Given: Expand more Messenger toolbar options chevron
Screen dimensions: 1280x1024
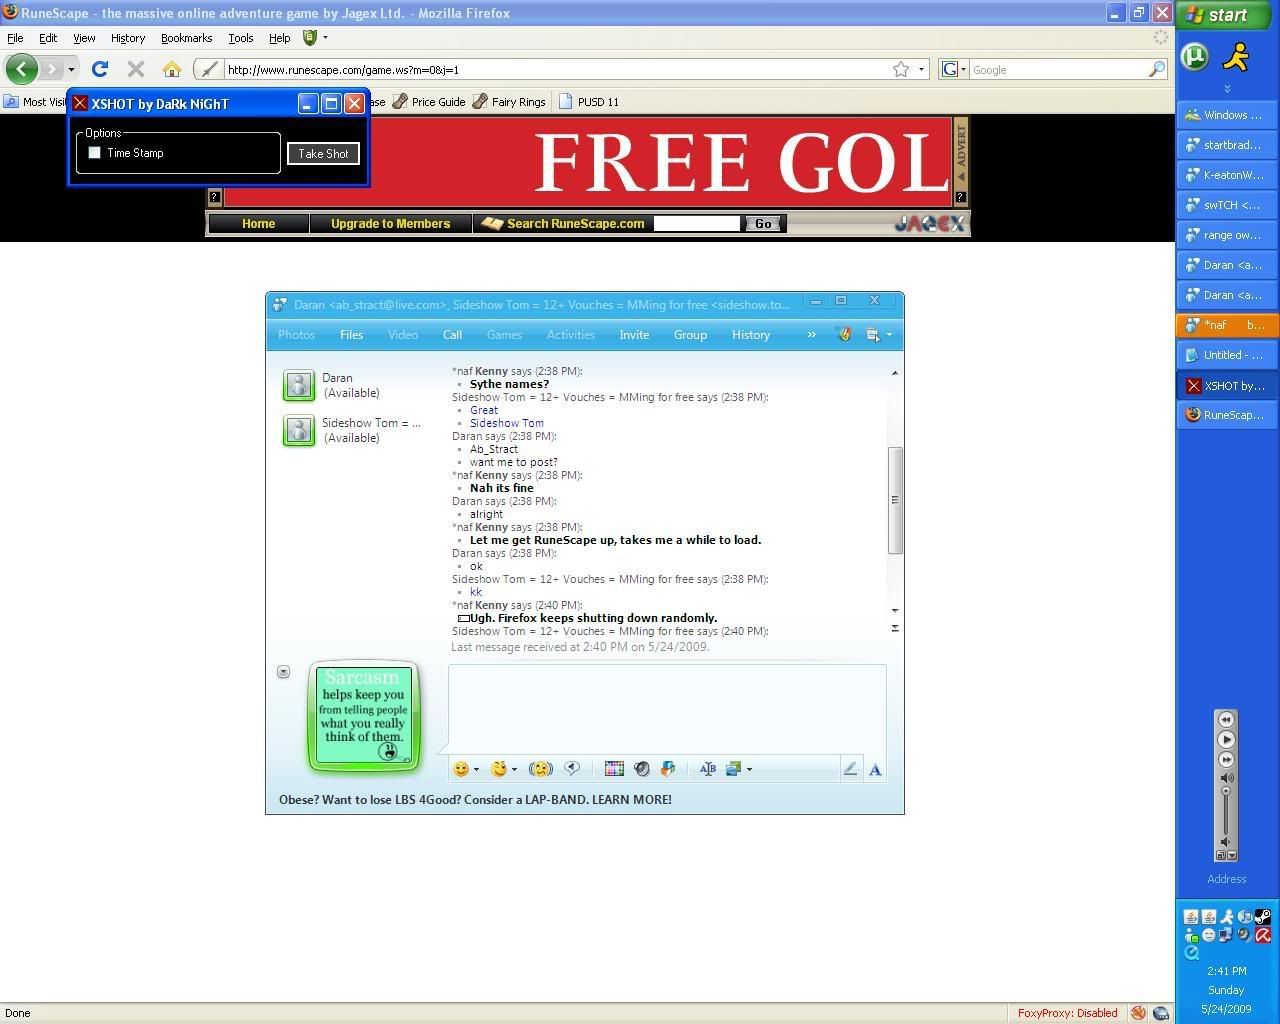Looking at the screenshot, I should 811,335.
